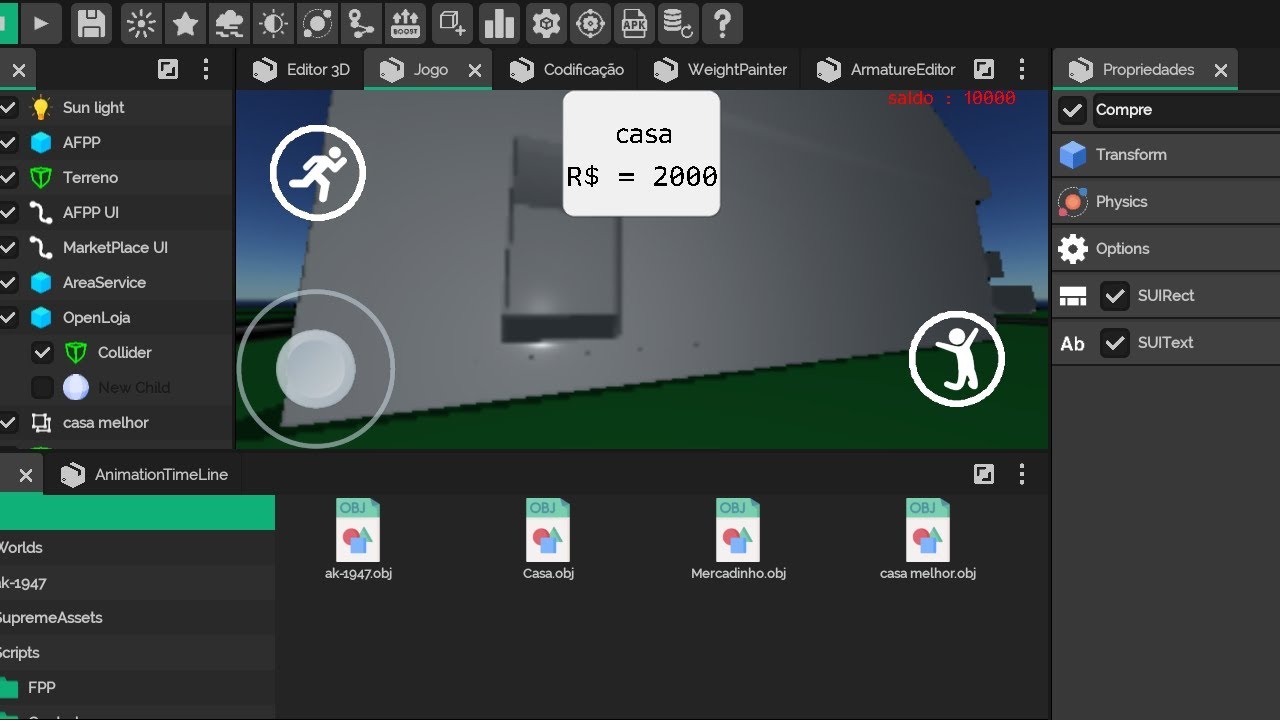This screenshot has height=720, width=1280.
Task: Save the project with the floppy disk icon
Action: pyautogui.click(x=92, y=22)
